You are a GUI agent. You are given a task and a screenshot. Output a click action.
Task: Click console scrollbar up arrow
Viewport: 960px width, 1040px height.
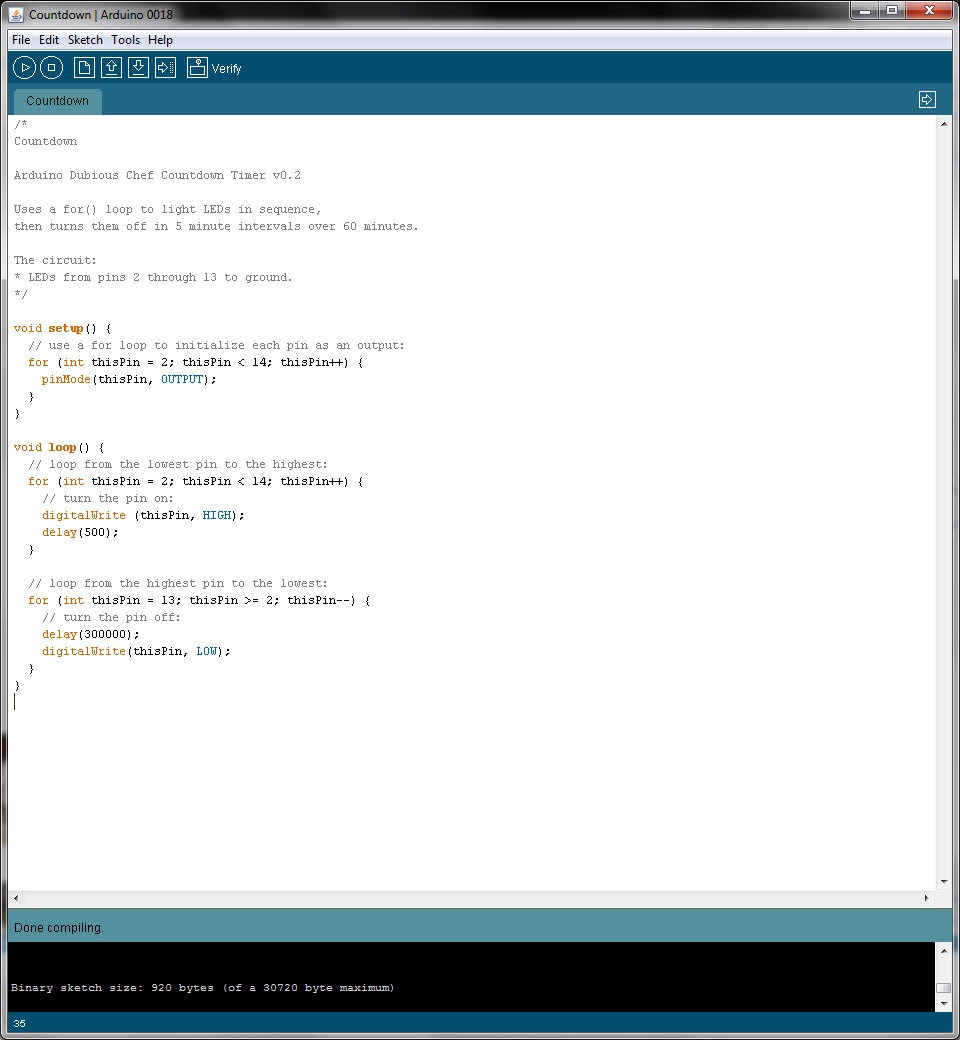(943, 950)
